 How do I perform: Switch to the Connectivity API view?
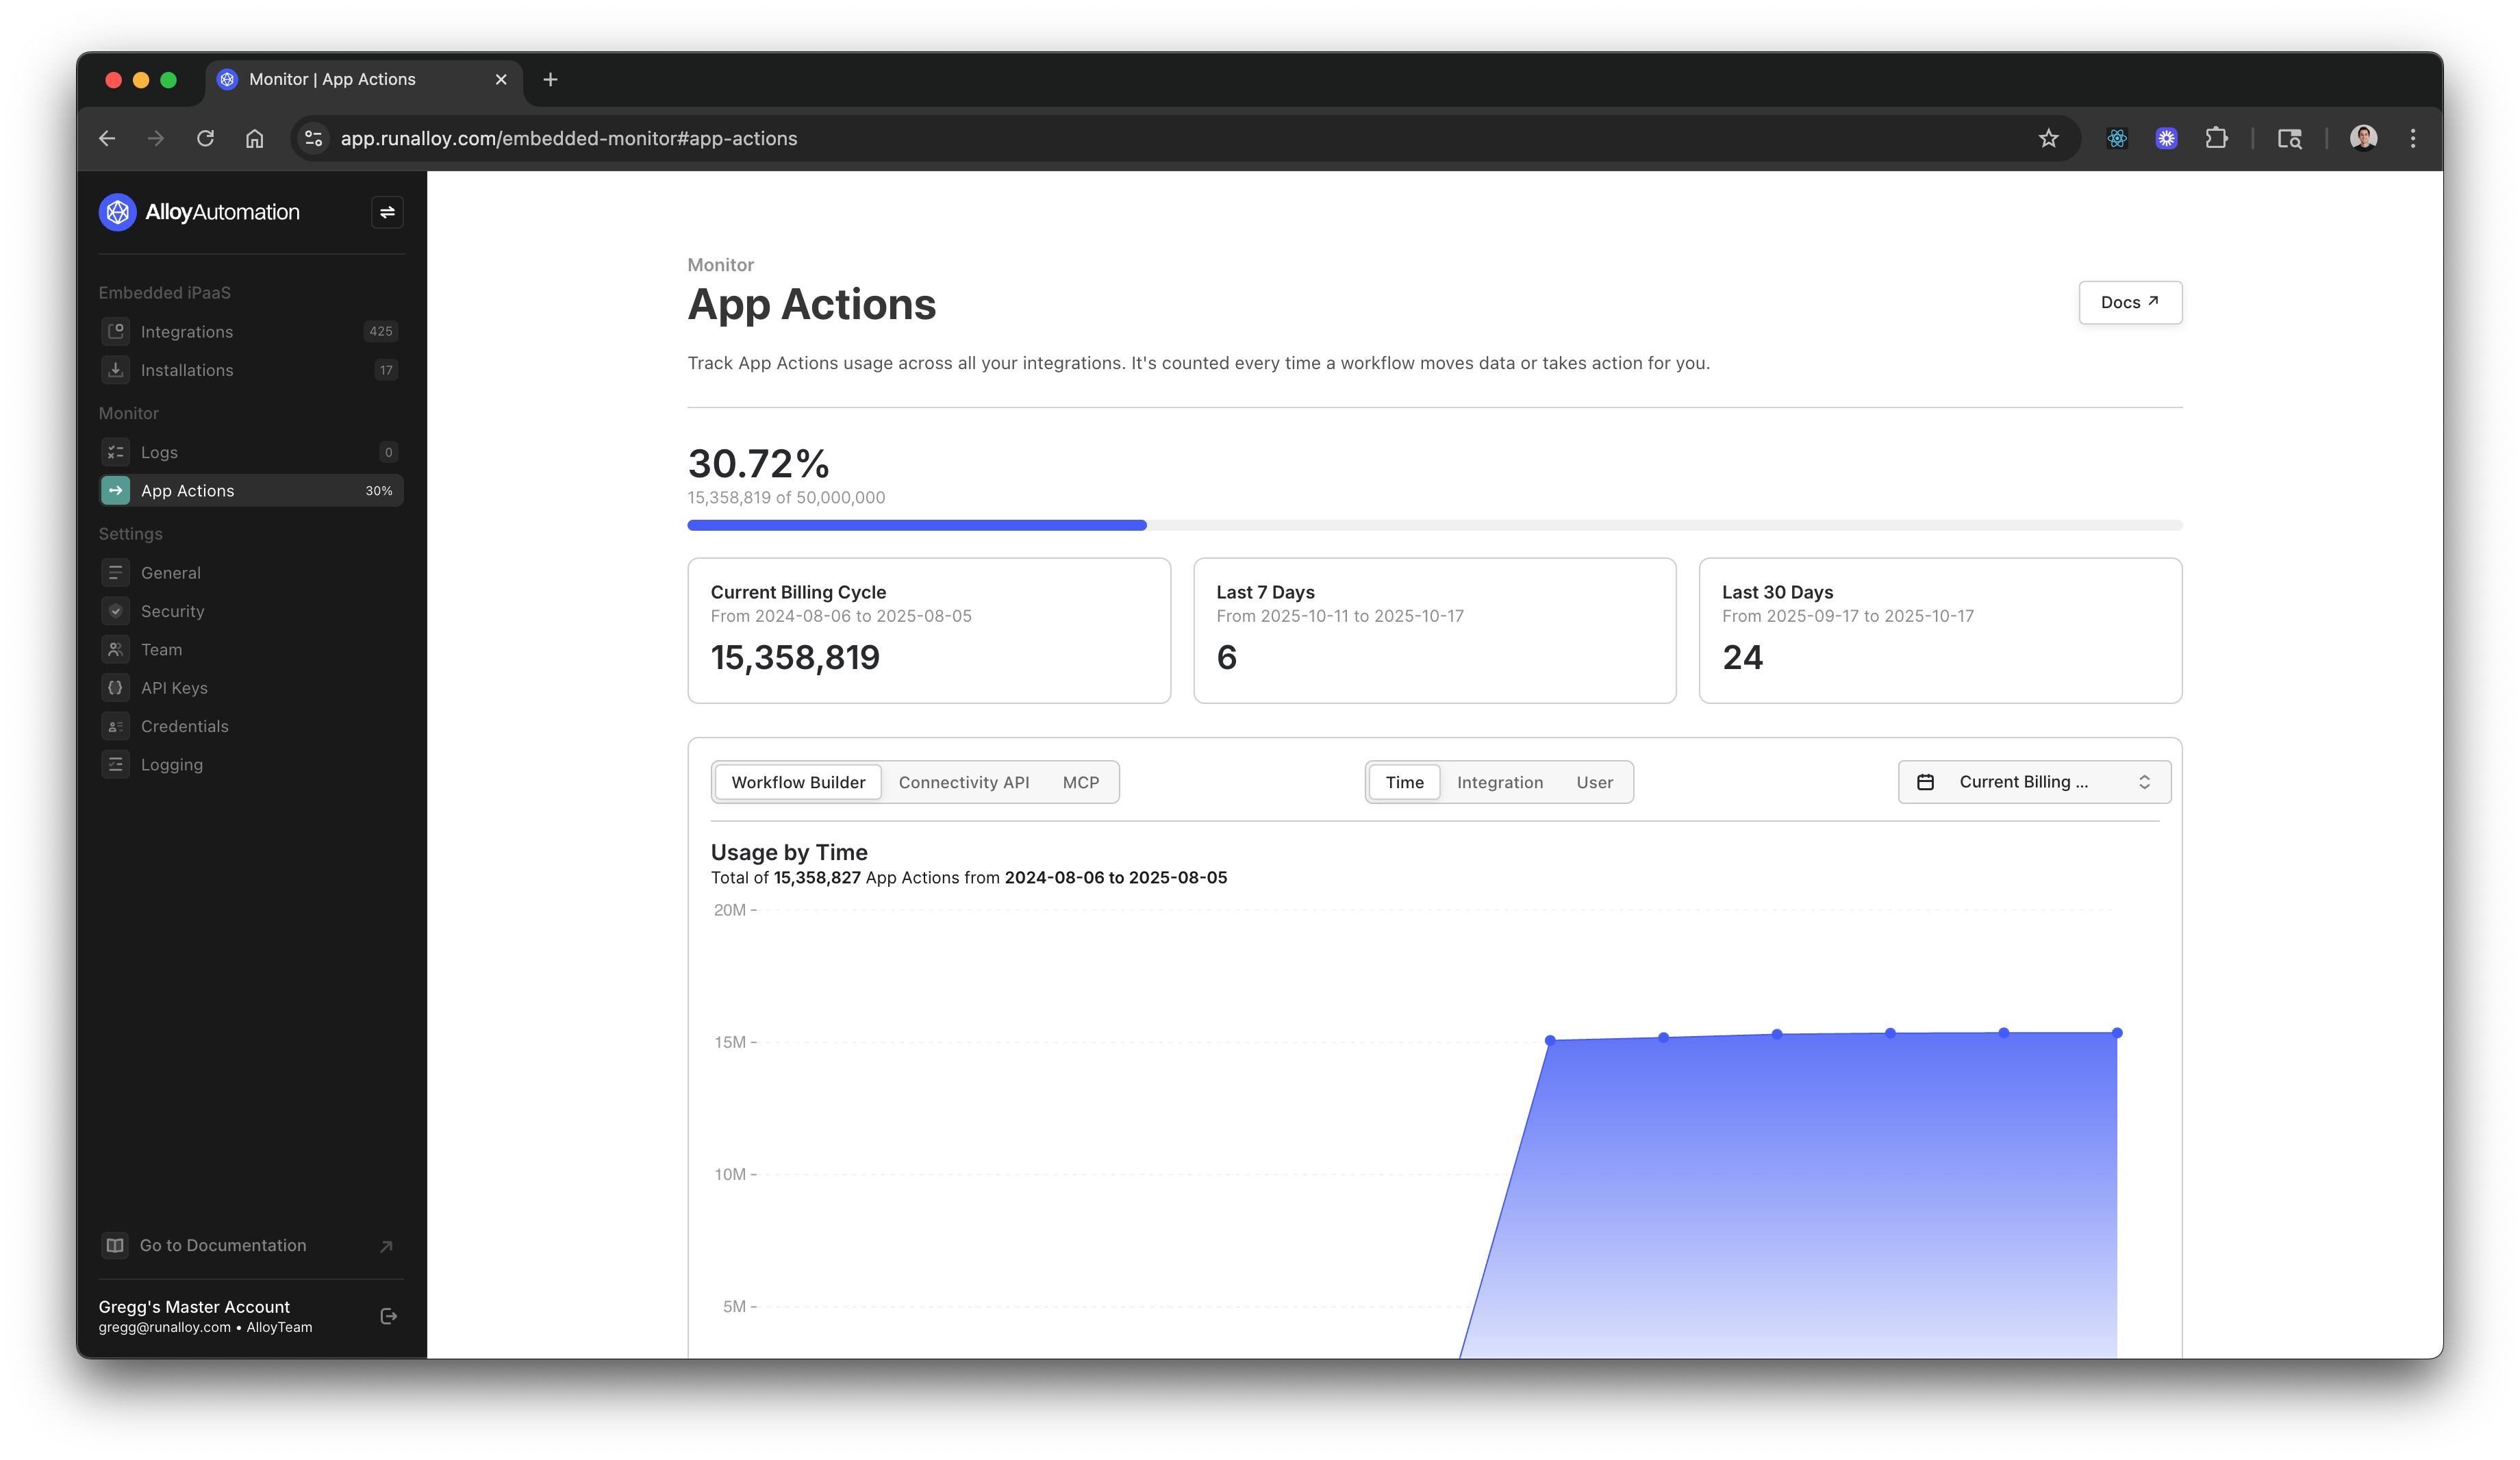pyautogui.click(x=963, y=782)
